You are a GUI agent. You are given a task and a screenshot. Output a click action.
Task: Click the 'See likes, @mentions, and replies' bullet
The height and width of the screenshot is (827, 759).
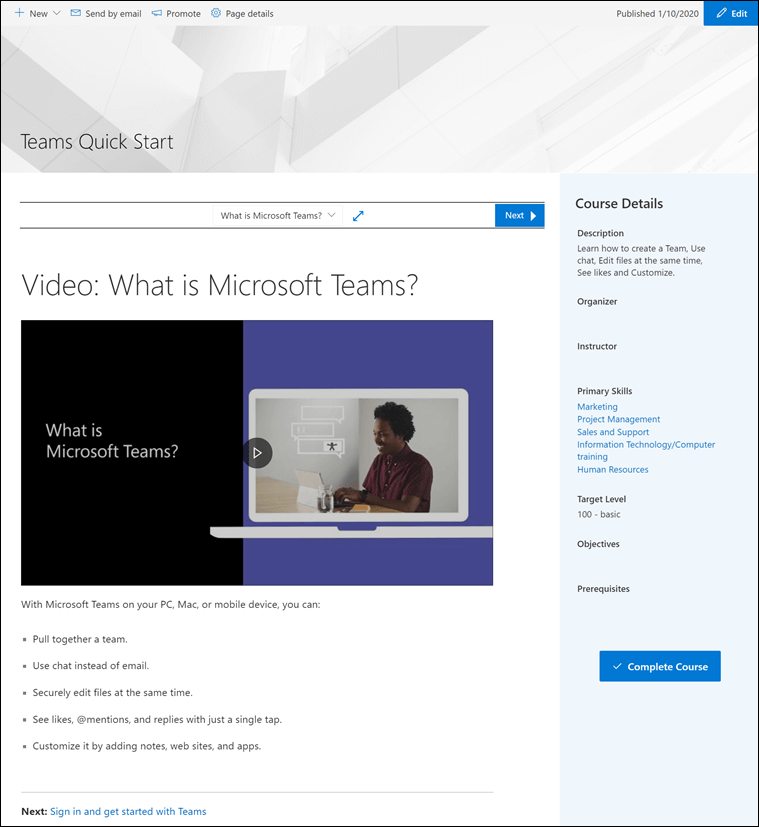pyautogui.click(x=157, y=719)
